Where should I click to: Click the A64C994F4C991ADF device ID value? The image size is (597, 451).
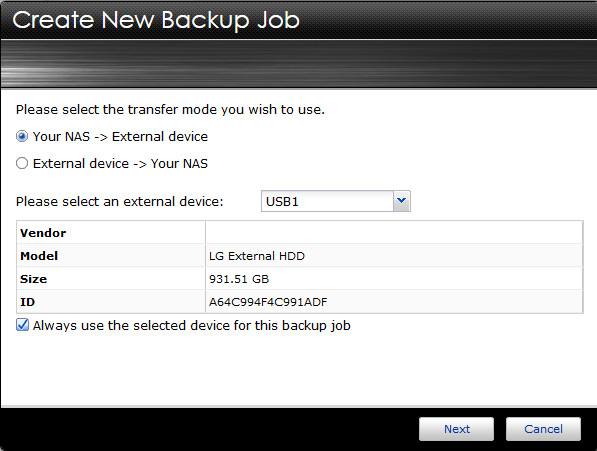(268, 302)
